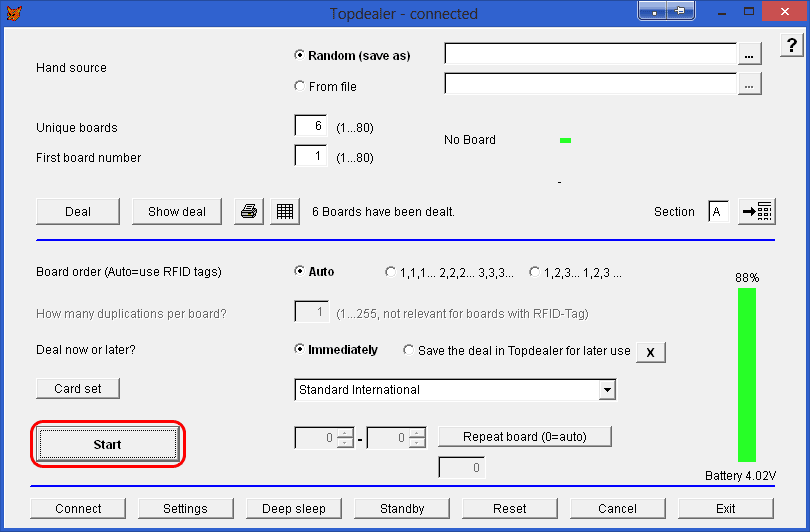Select Immediately deal option
Image resolution: width=810 pixels, height=532 pixels.
336,350
